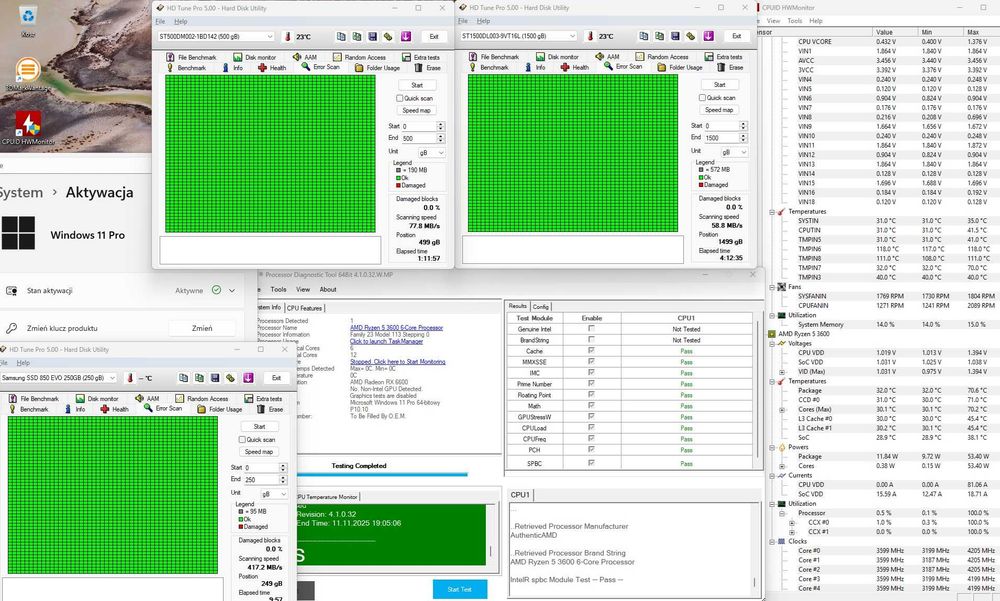Image resolution: width=1000 pixels, height=601 pixels.
Task: Copy screenshot icon in ST500DM002 HD Tune window
Action: click(x=357, y=37)
